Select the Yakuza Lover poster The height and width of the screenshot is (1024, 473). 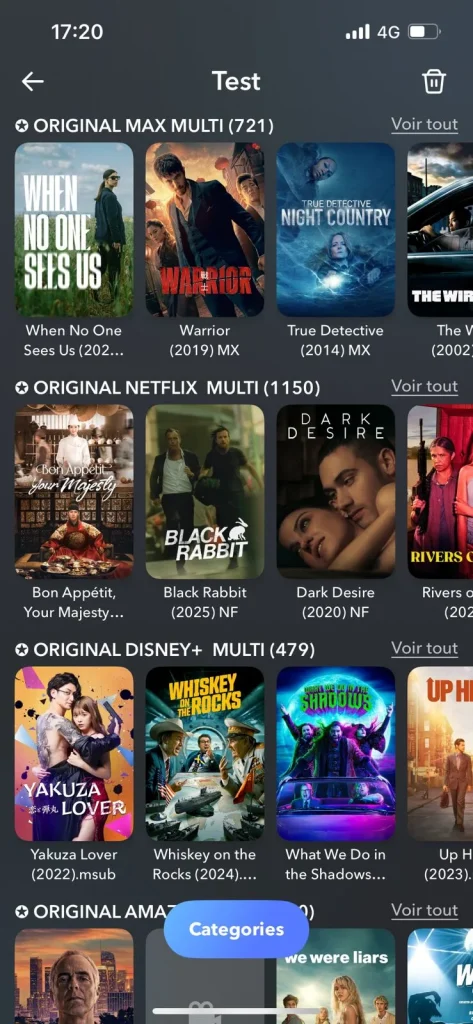pyautogui.click(x=74, y=754)
